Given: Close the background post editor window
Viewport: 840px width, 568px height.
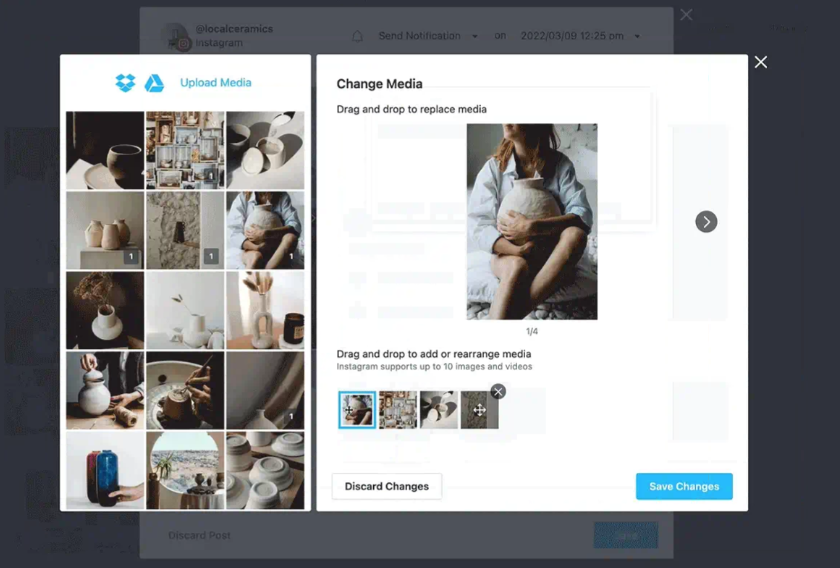Looking at the screenshot, I should click(x=686, y=15).
